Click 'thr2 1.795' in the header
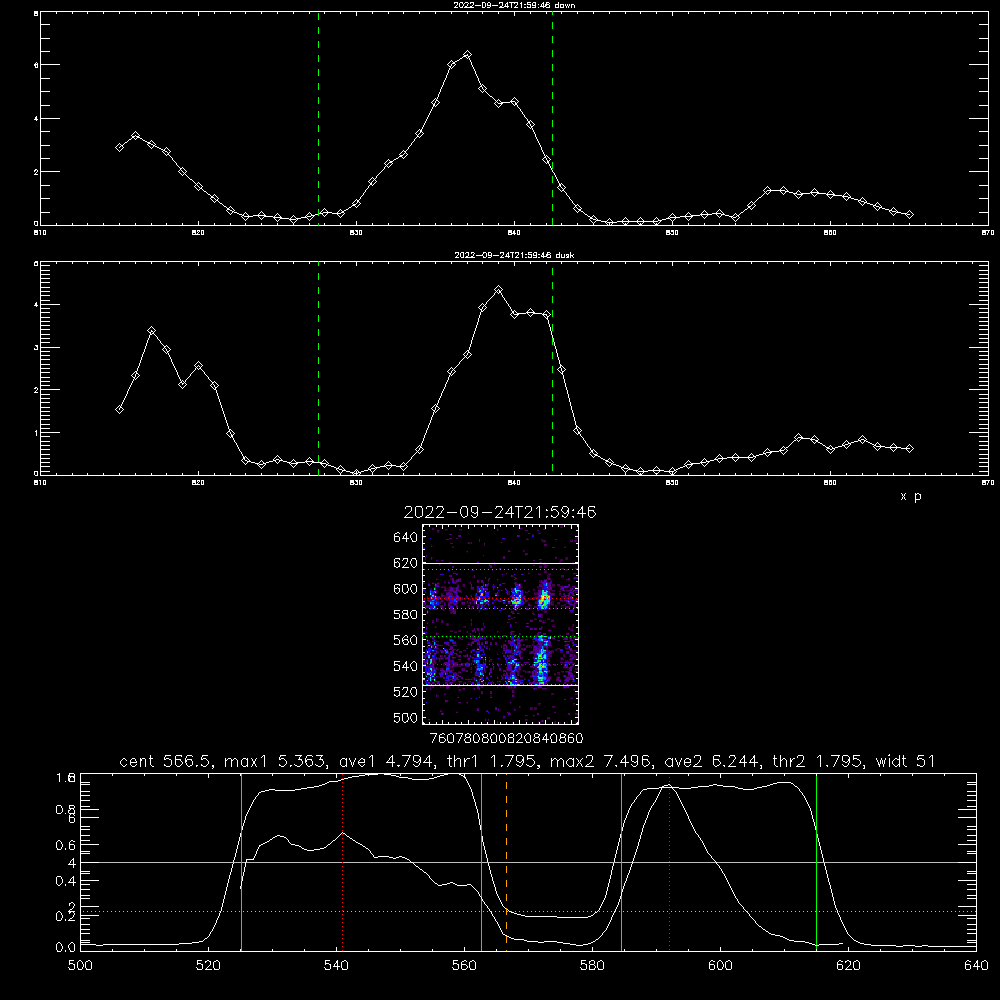The width and height of the screenshot is (1000, 1000). pyautogui.click(x=818, y=761)
